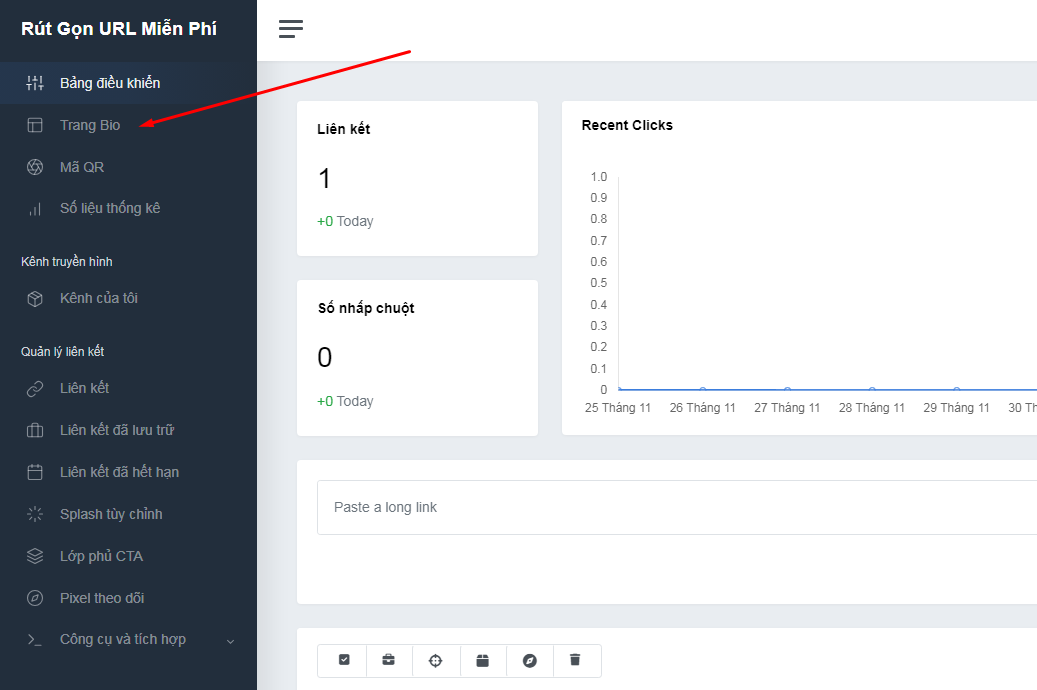
Task: Click the select-all checkbox toolbar button
Action: (344, 660)
